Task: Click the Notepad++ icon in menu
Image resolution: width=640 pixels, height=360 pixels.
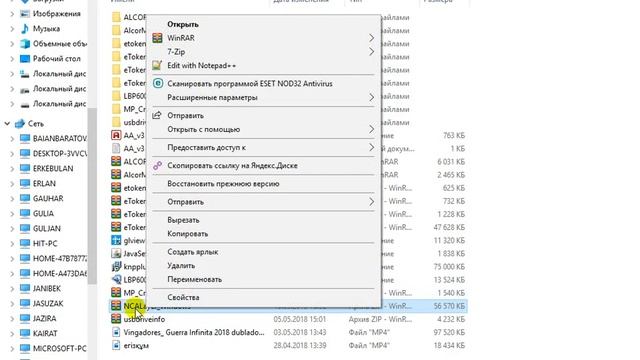Action: [157, 65]
